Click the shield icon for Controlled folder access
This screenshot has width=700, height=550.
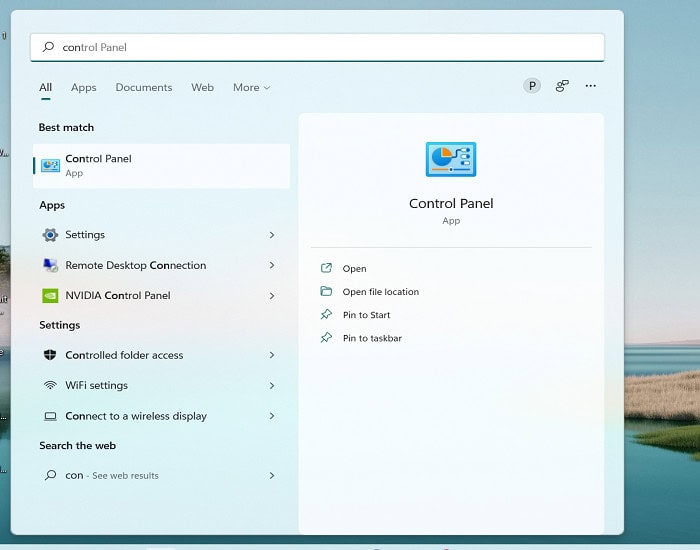point(50,355)
